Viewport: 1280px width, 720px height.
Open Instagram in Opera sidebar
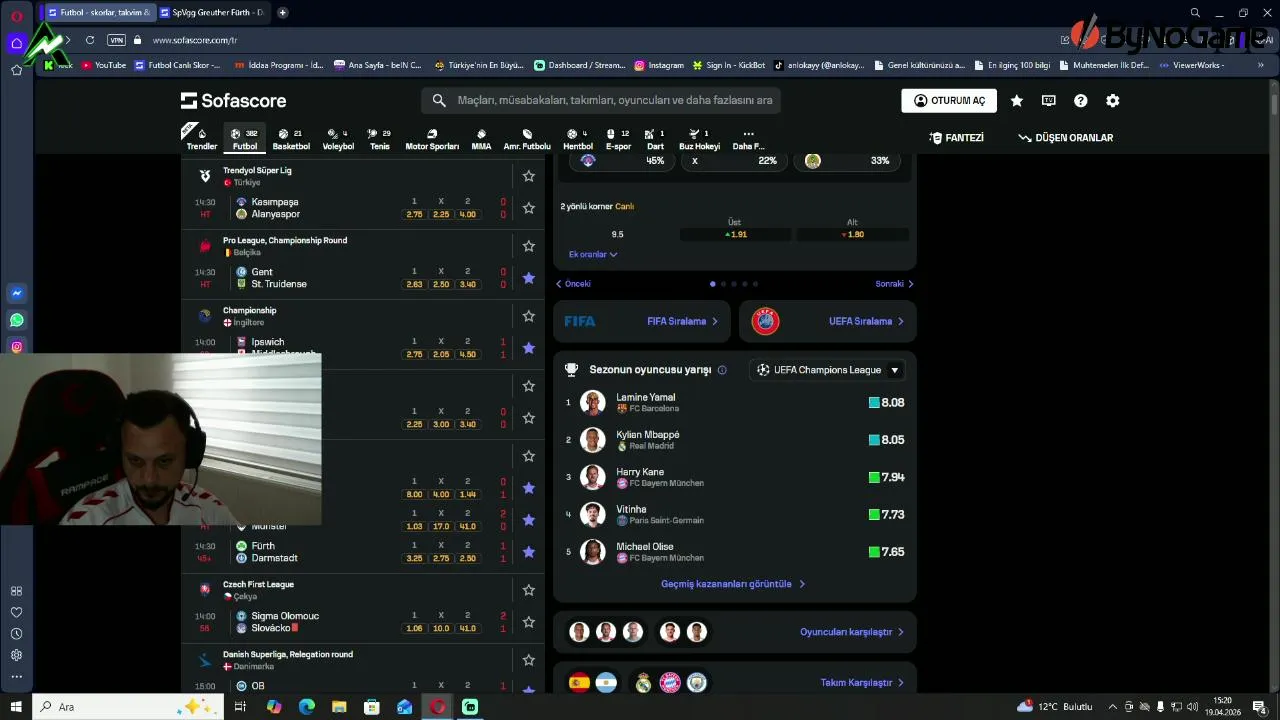pyautogui.click(x=17, y=347)
